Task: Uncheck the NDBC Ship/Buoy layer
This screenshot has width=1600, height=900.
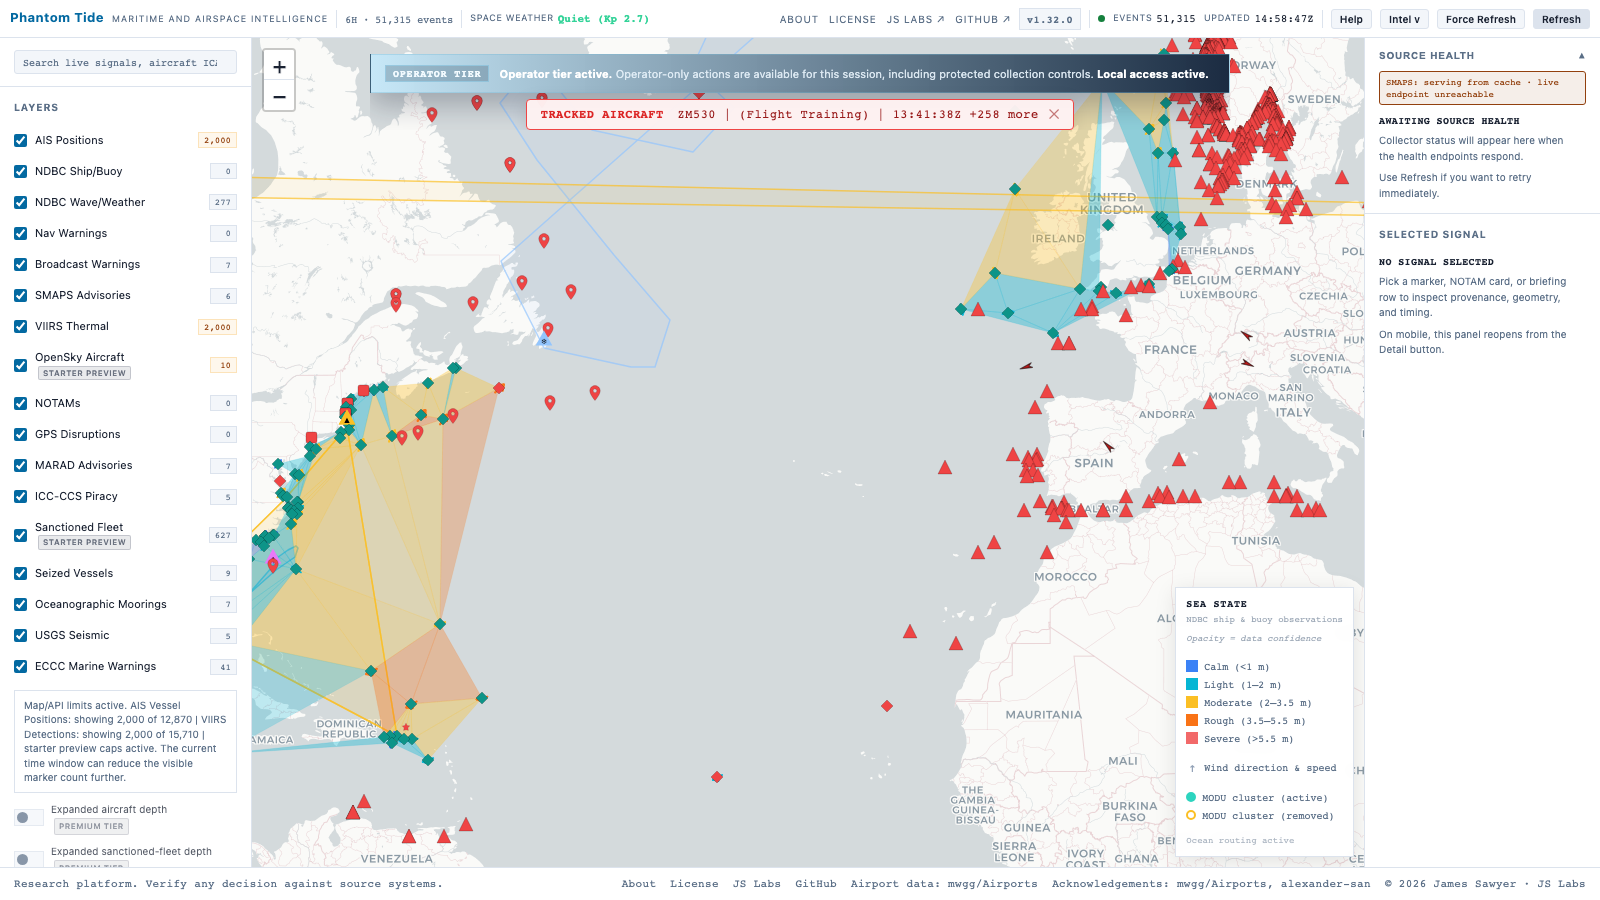Action: [x=20, y=171]
